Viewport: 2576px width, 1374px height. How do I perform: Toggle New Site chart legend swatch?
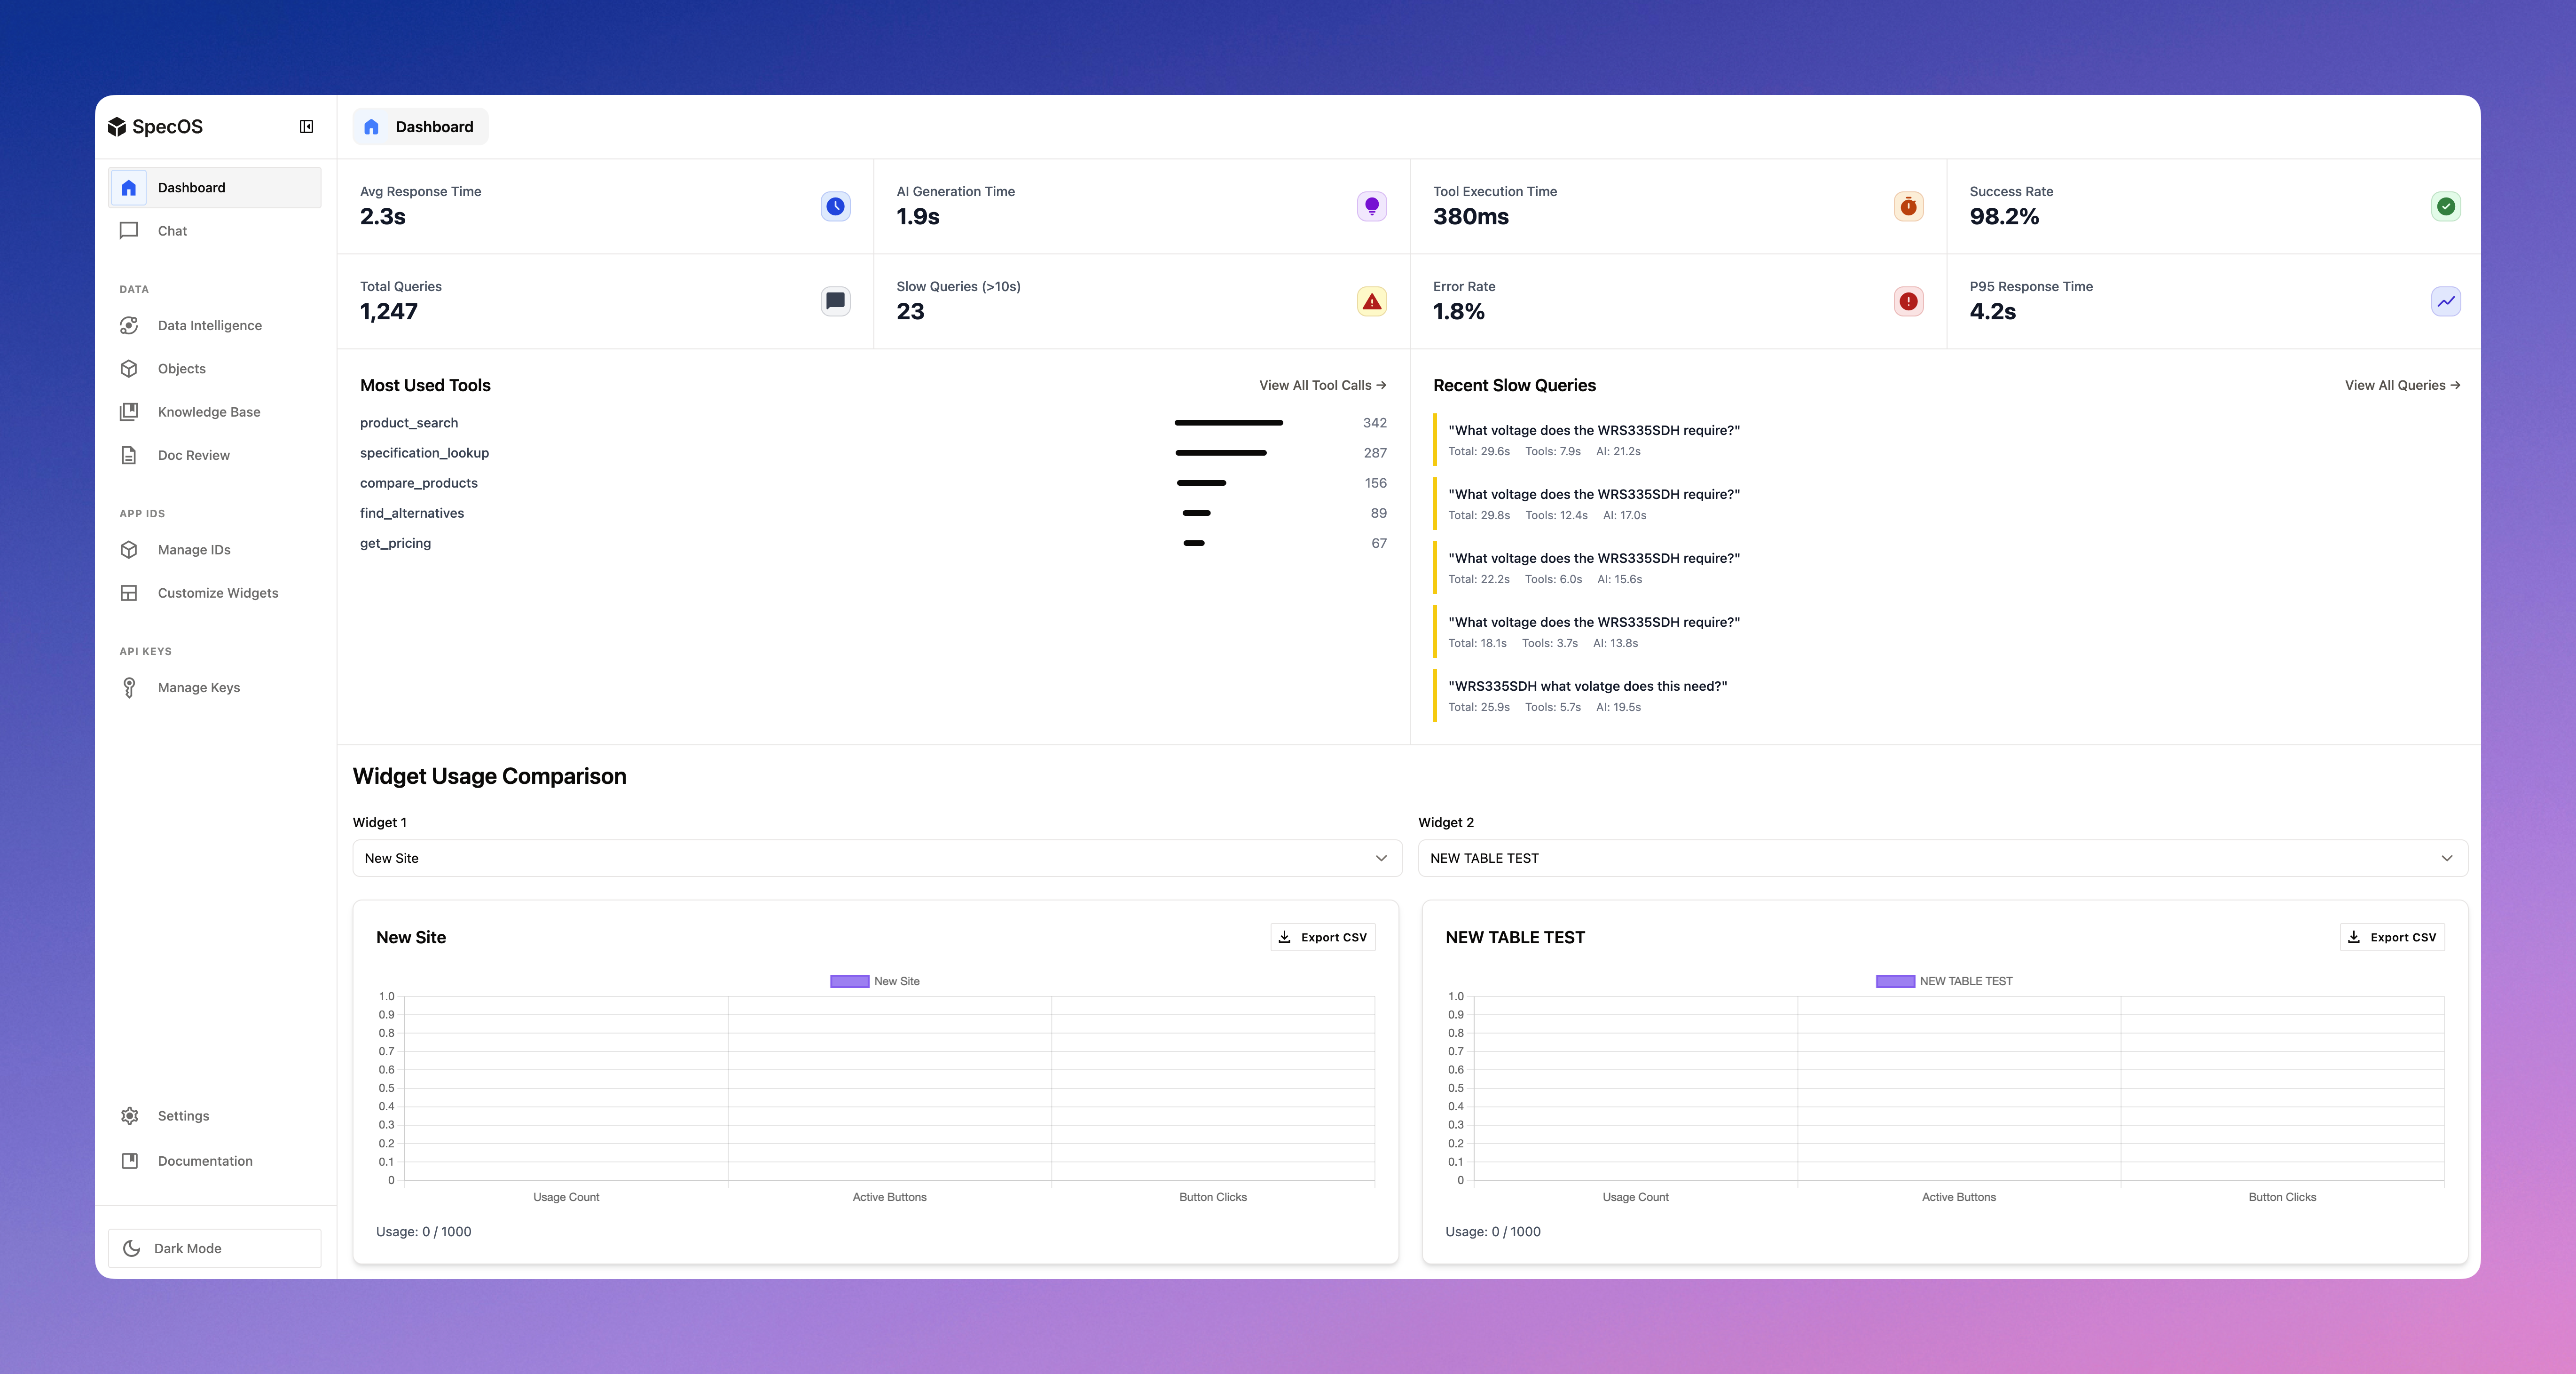point(849,981)
